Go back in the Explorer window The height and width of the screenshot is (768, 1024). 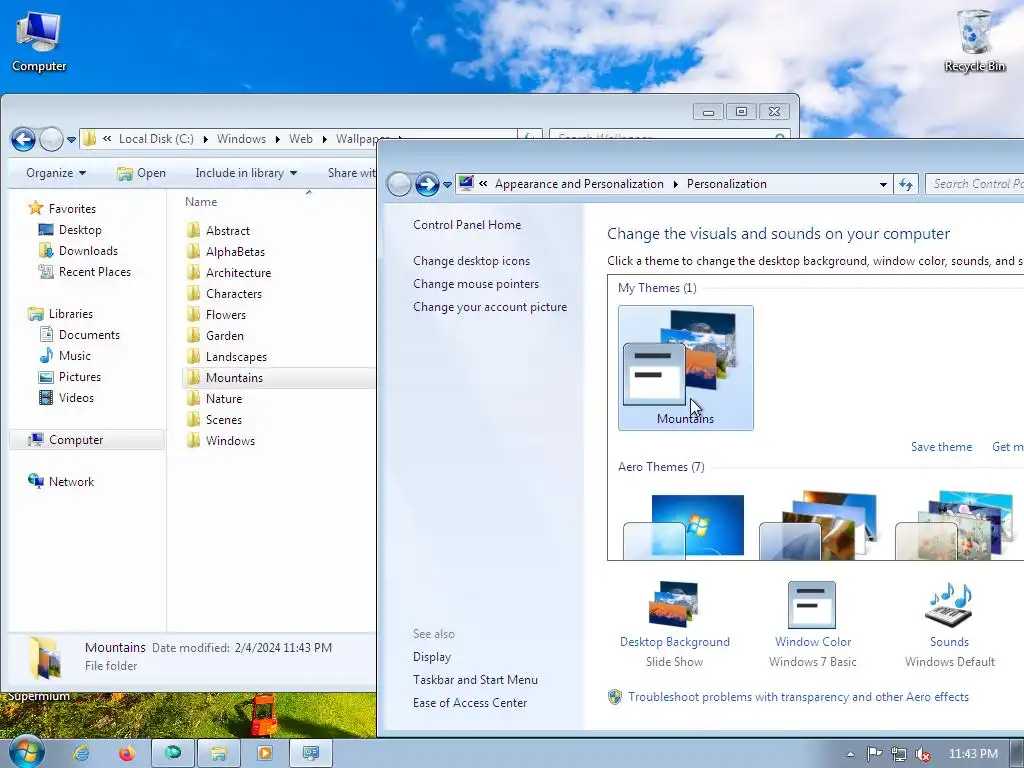coord(24,139)
